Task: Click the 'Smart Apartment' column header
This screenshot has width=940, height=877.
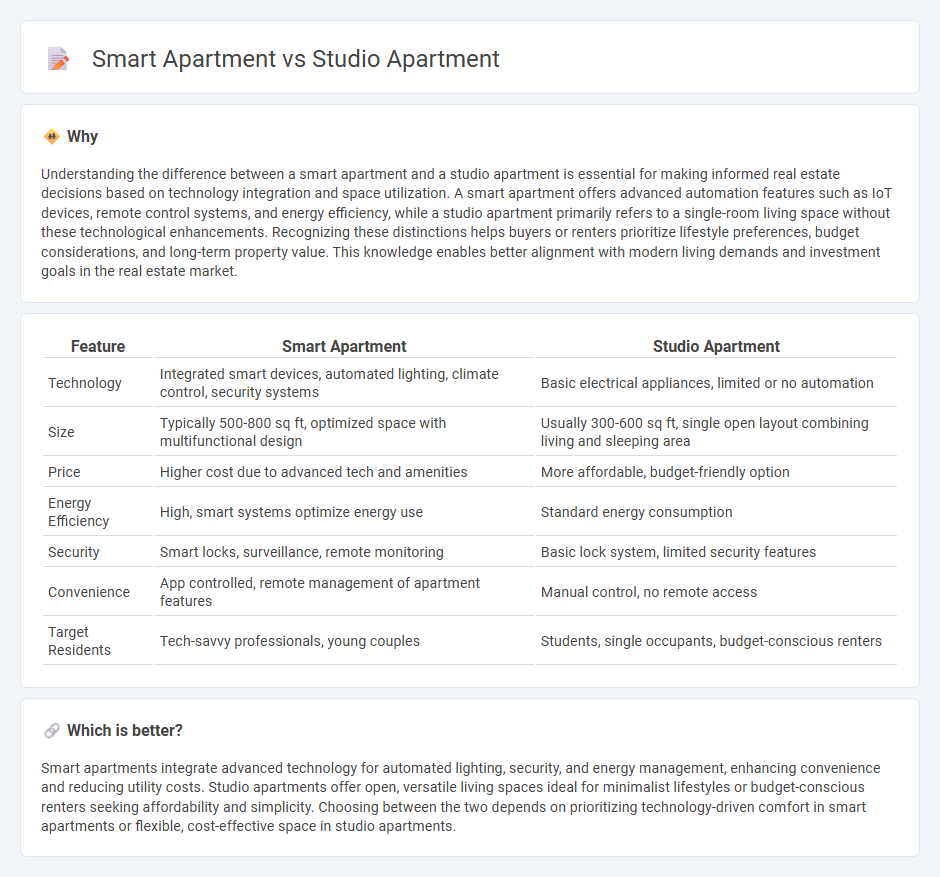Action: click(x=344, y=346)
